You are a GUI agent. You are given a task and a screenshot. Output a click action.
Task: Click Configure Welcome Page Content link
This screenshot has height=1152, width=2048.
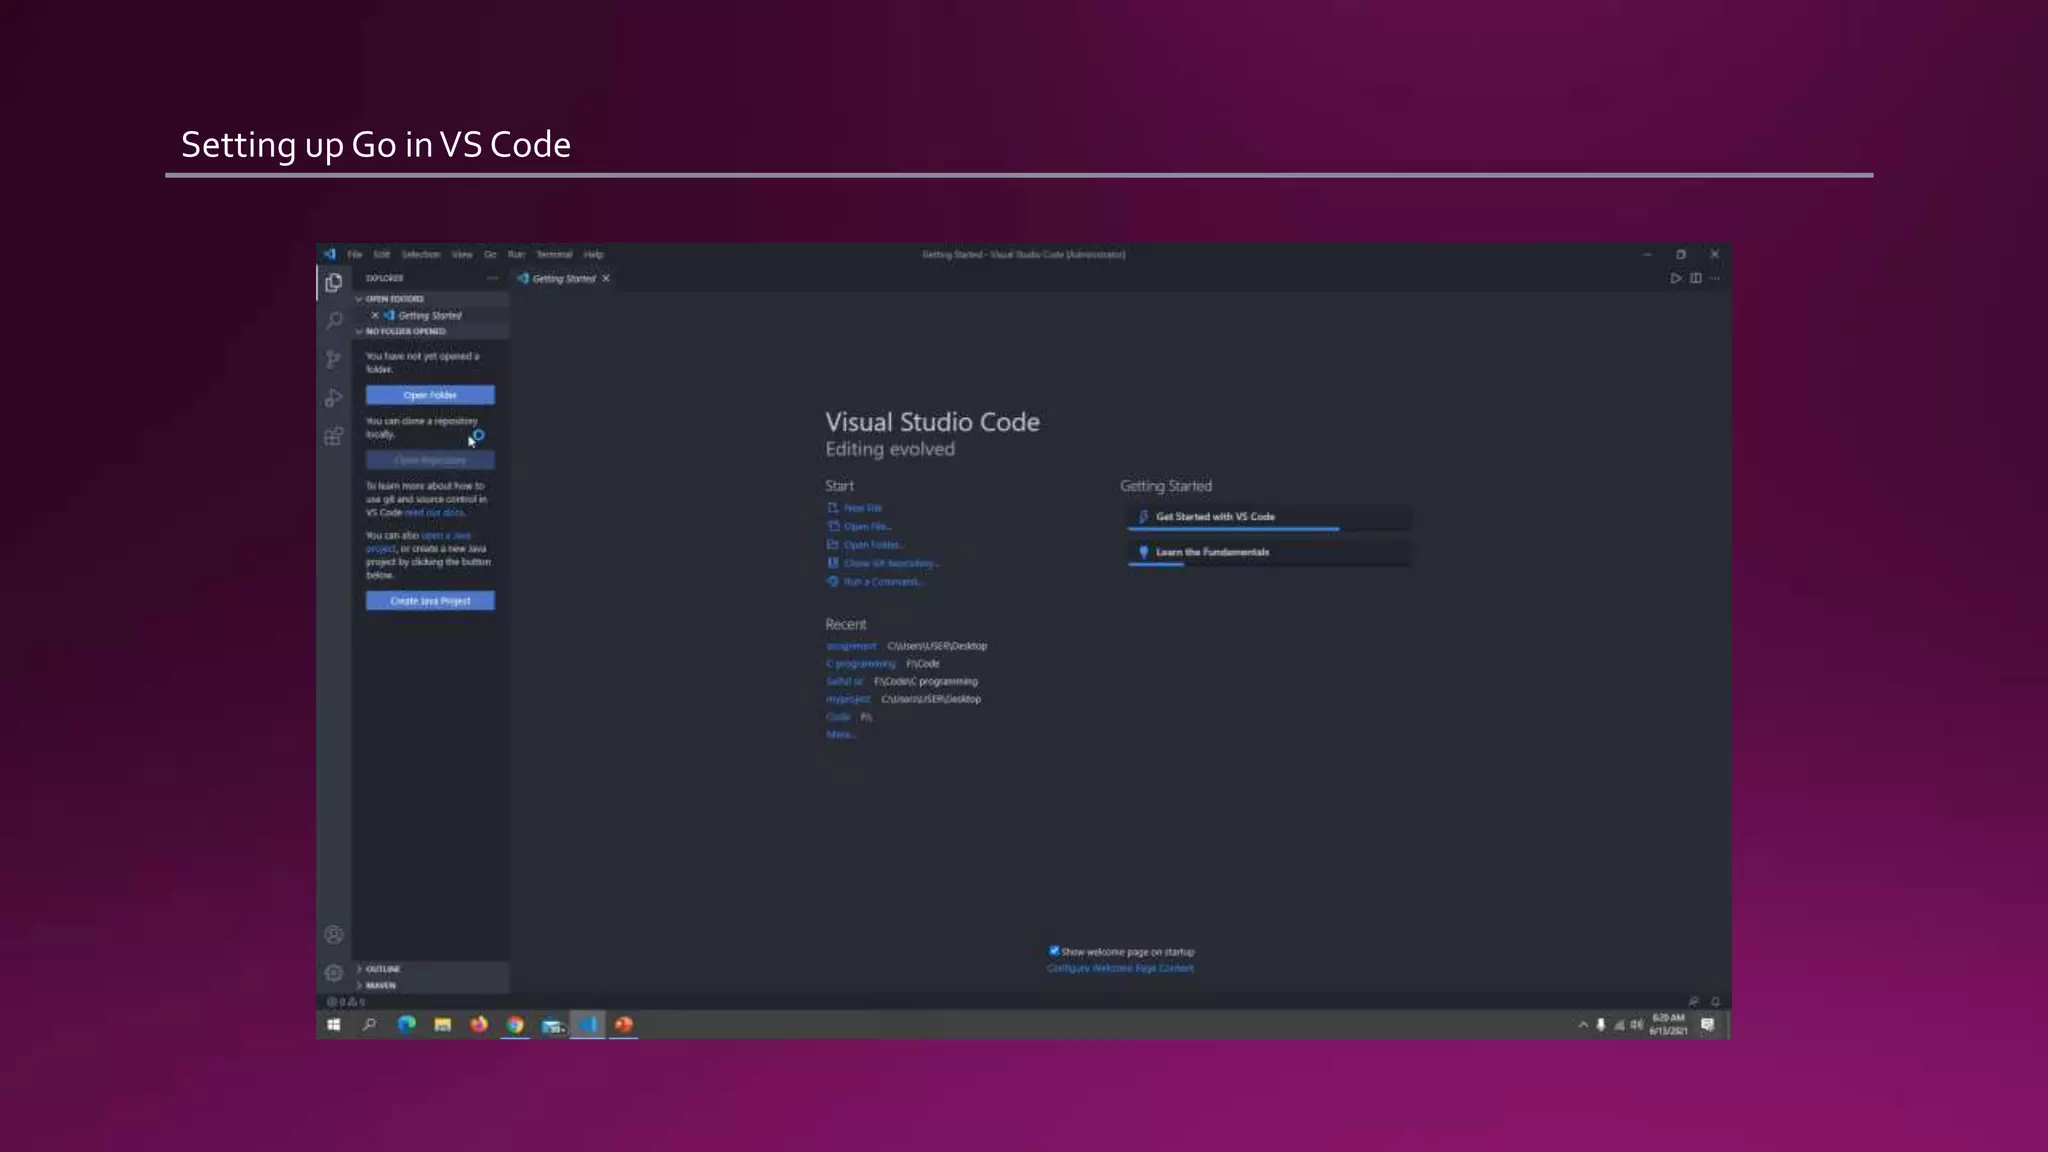click(x=1120, y=969)
